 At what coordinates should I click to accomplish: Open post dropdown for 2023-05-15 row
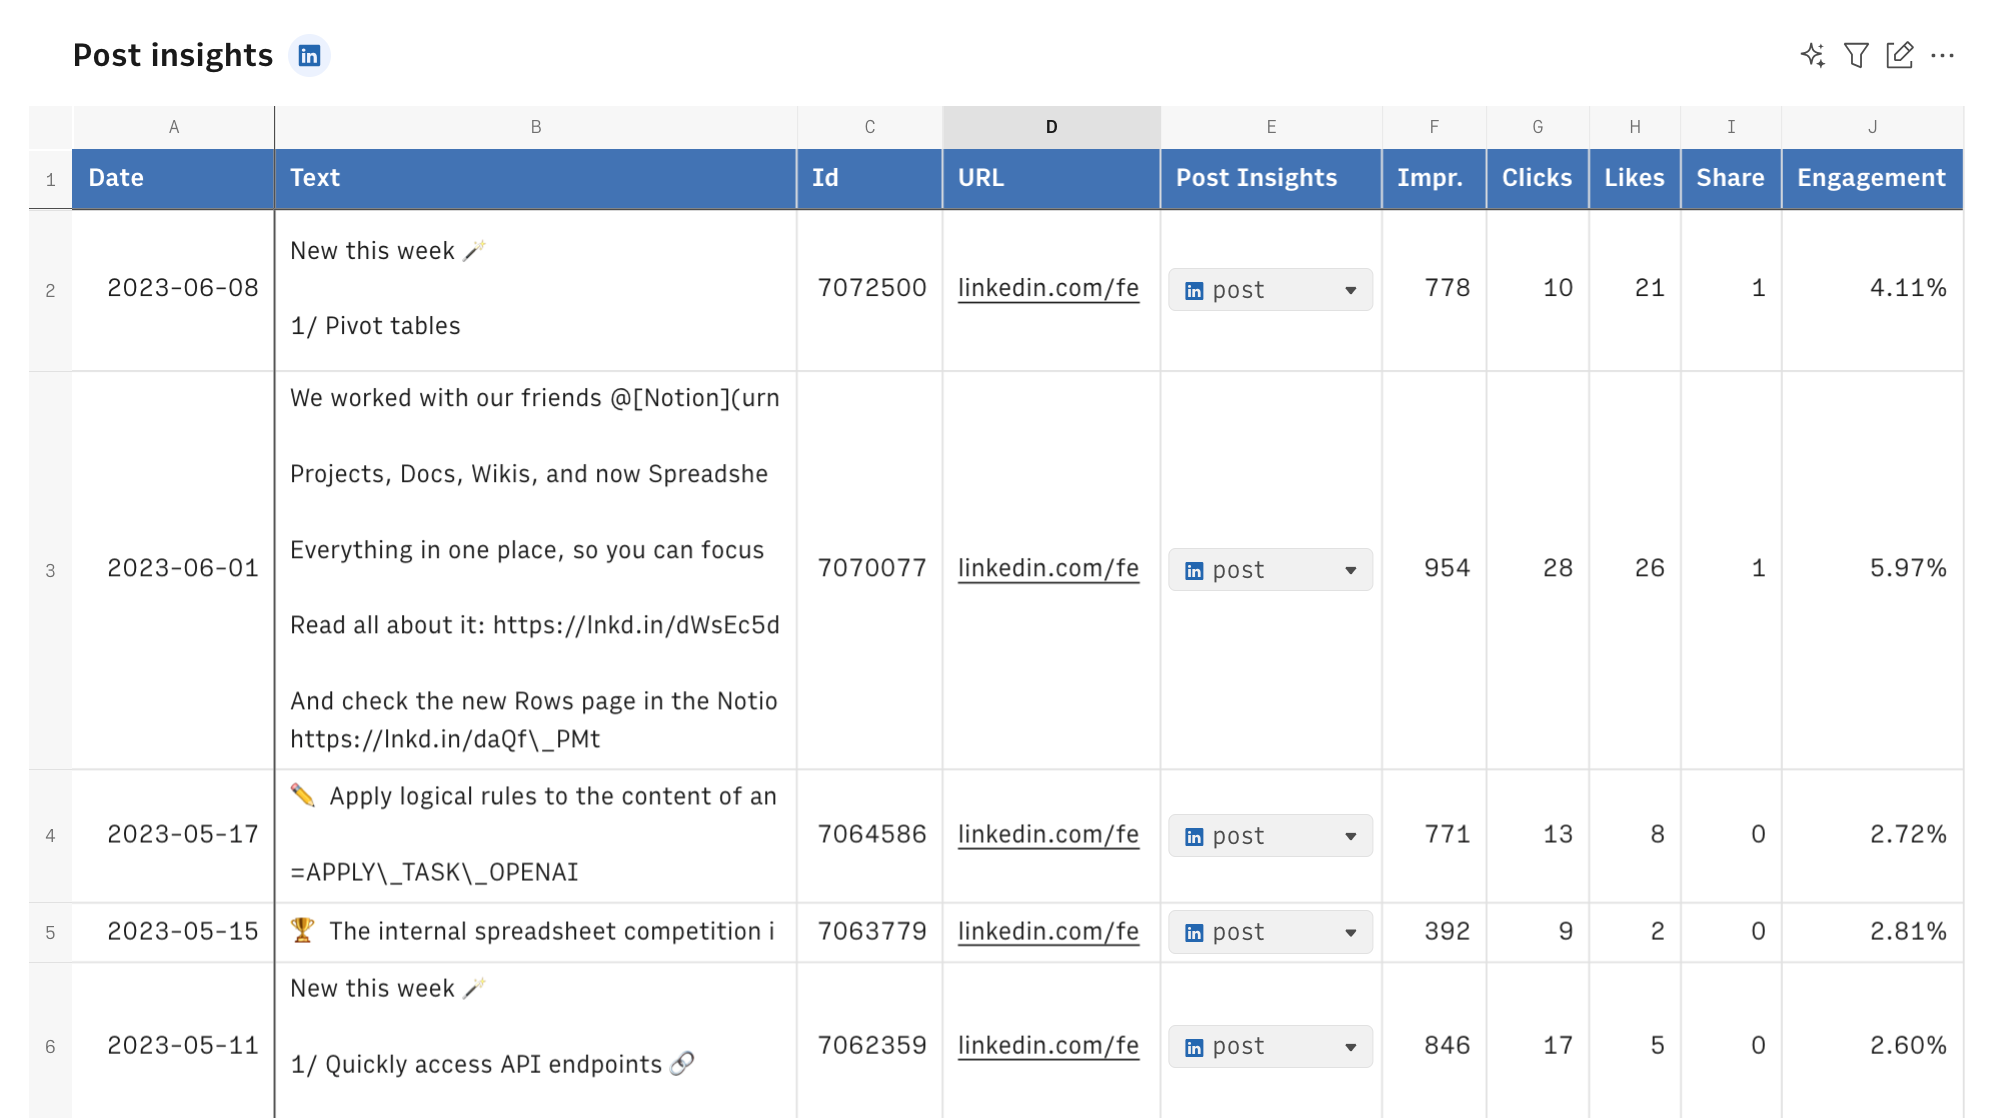(x=1350, y=933)
